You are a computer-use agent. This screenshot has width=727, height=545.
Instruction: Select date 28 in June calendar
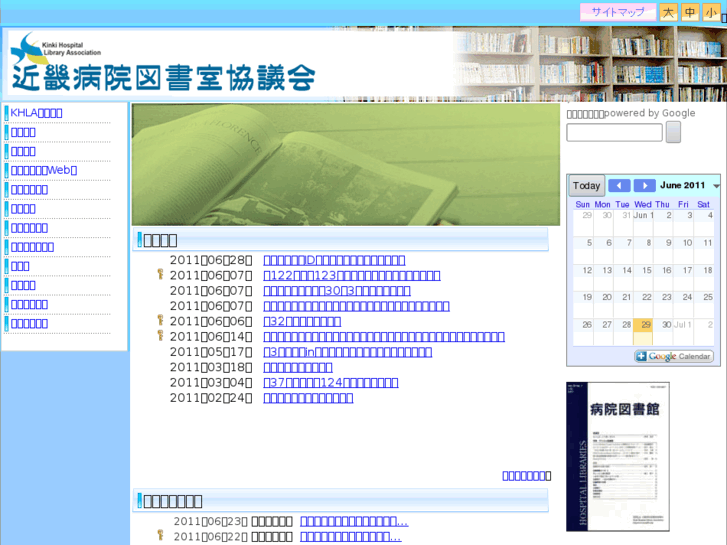[626, 325]
